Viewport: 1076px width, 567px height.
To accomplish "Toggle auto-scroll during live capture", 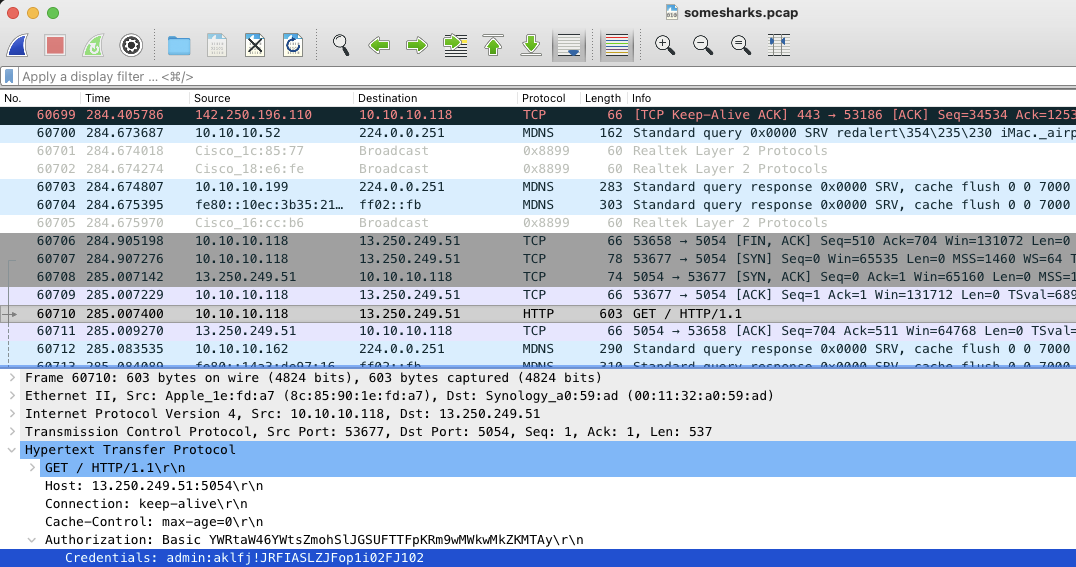I will click(569, 45).
